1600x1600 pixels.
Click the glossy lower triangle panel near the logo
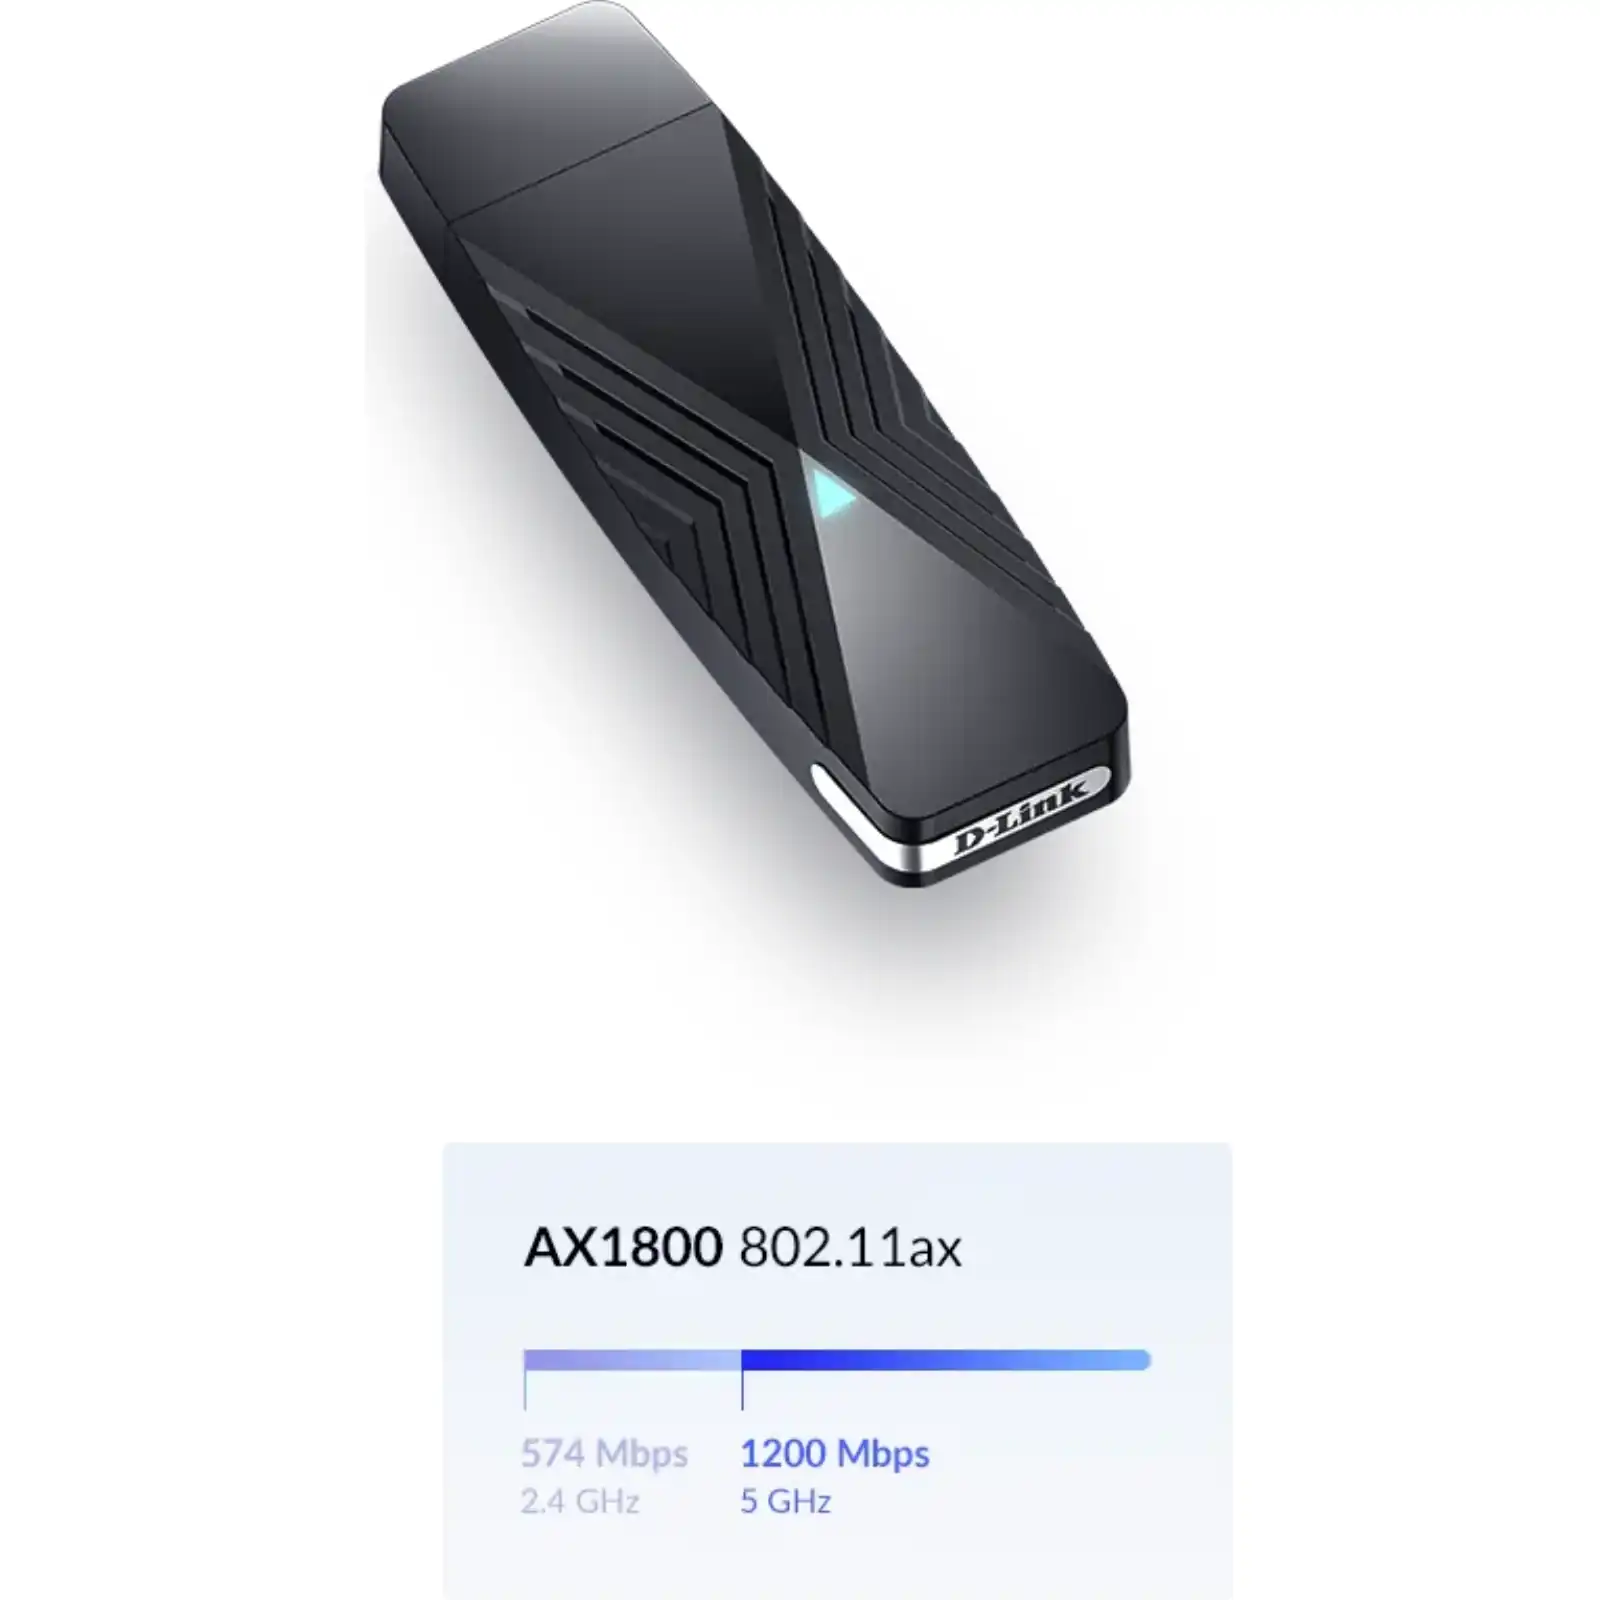(960, 640)
